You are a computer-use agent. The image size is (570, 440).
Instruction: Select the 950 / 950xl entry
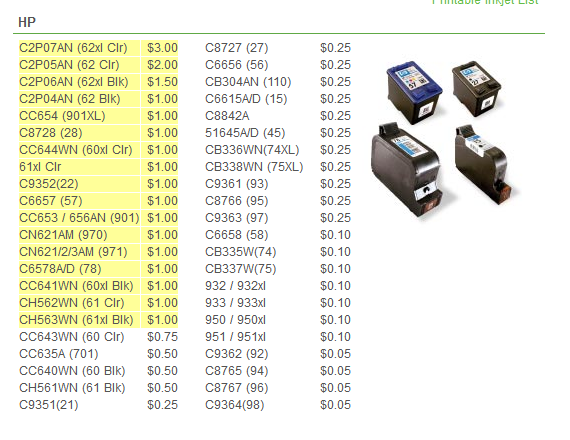pyautogui.click(x=236, y=320)
